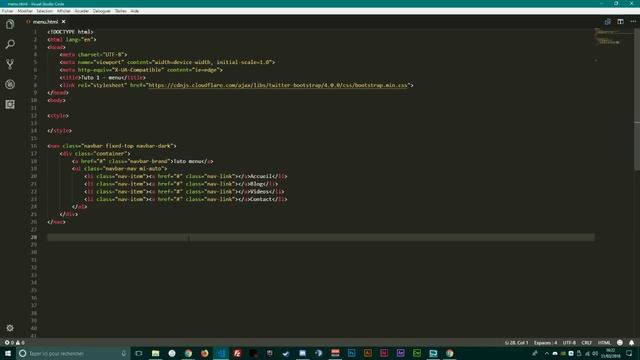Close the menu.html tab with its X
Viewport: 640px width, 360px height.
point(63,22)
